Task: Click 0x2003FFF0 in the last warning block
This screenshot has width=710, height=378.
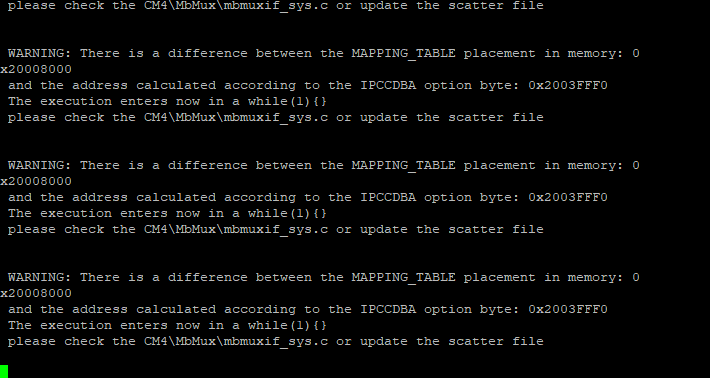Action: [567, 309]
